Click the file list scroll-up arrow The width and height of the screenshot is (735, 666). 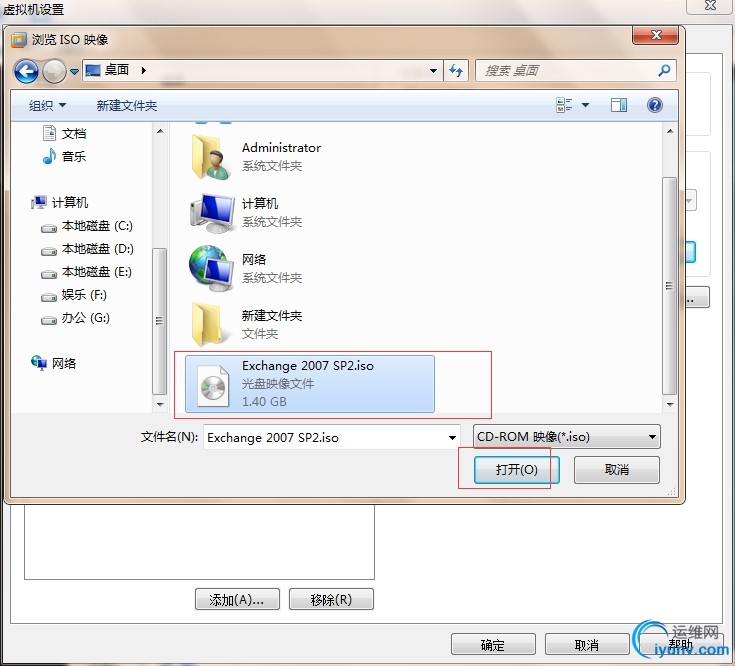point(670,131)
